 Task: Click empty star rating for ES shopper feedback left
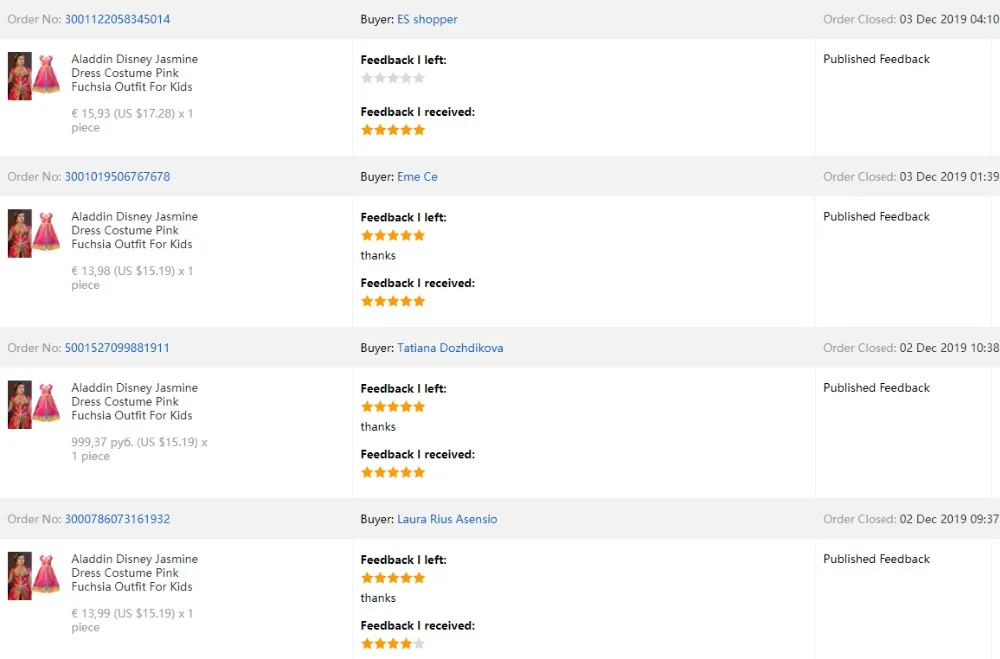[393, 78]
